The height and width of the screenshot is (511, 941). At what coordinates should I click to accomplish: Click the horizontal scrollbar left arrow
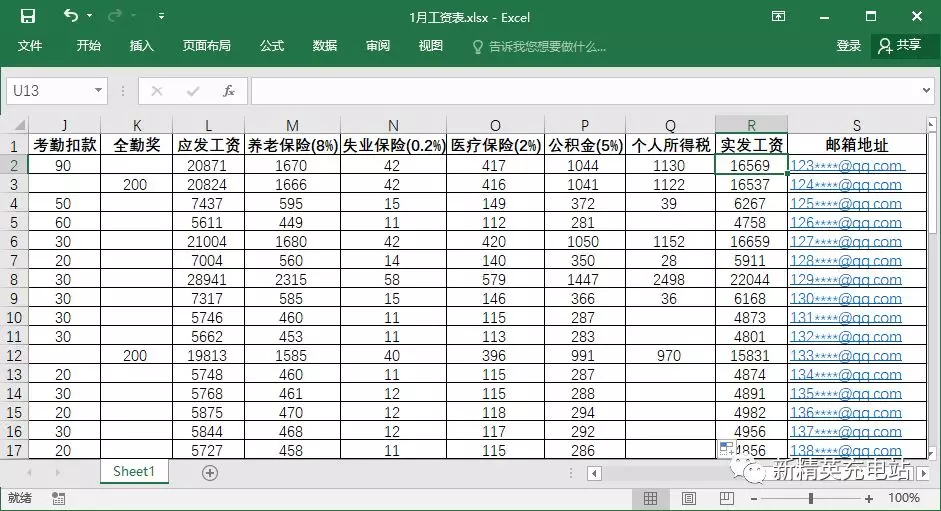[x=594, y=473]
